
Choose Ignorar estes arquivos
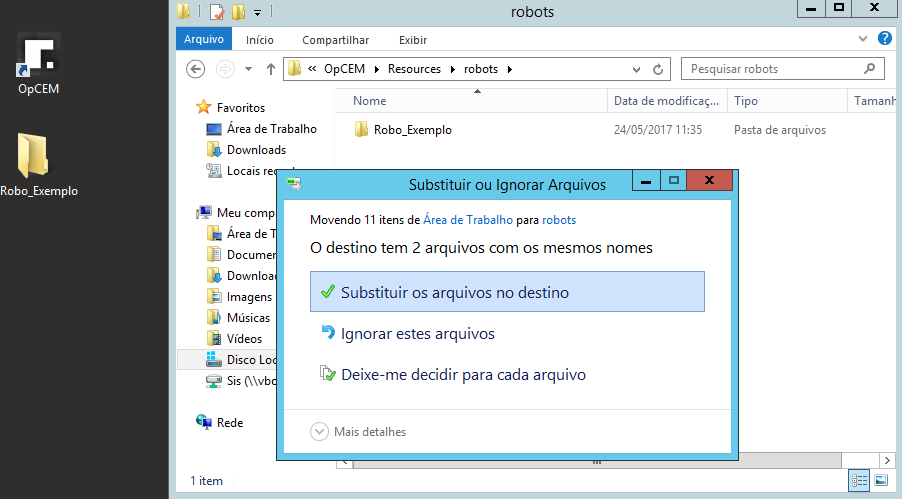(417, 334)
